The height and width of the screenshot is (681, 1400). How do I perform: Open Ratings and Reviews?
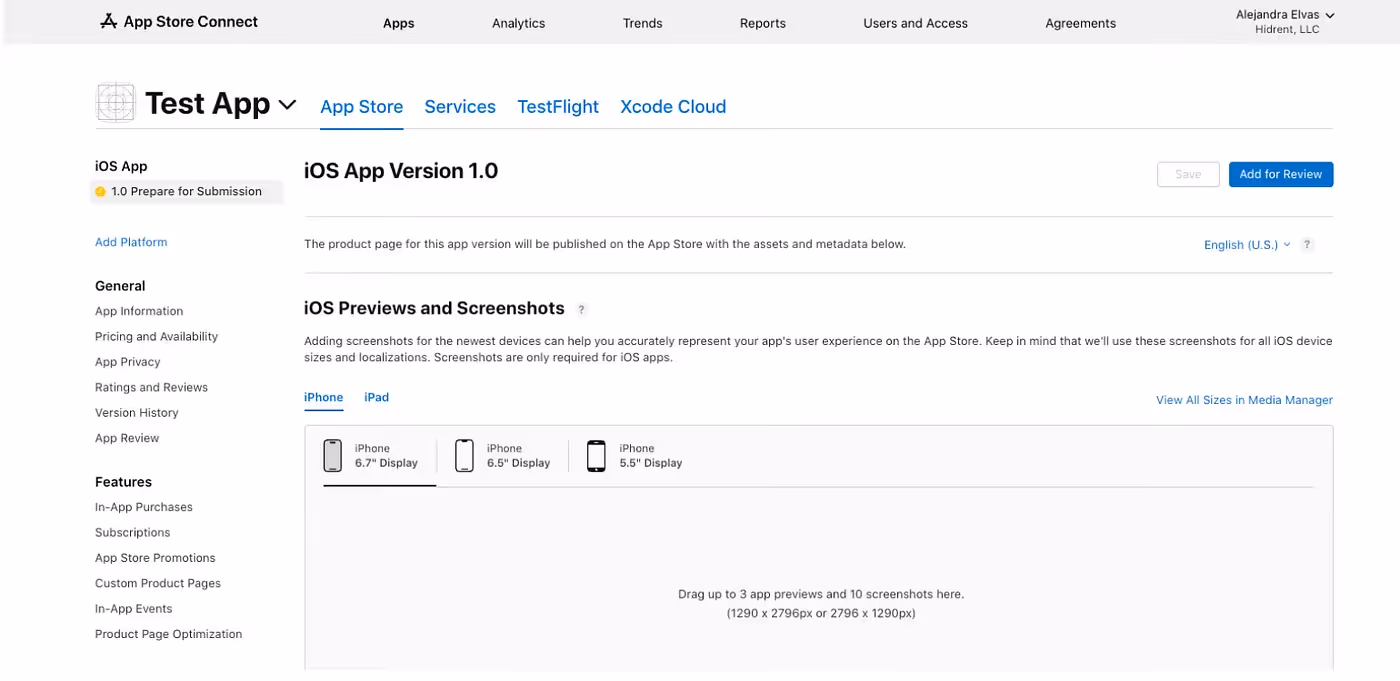click(151, 387)
